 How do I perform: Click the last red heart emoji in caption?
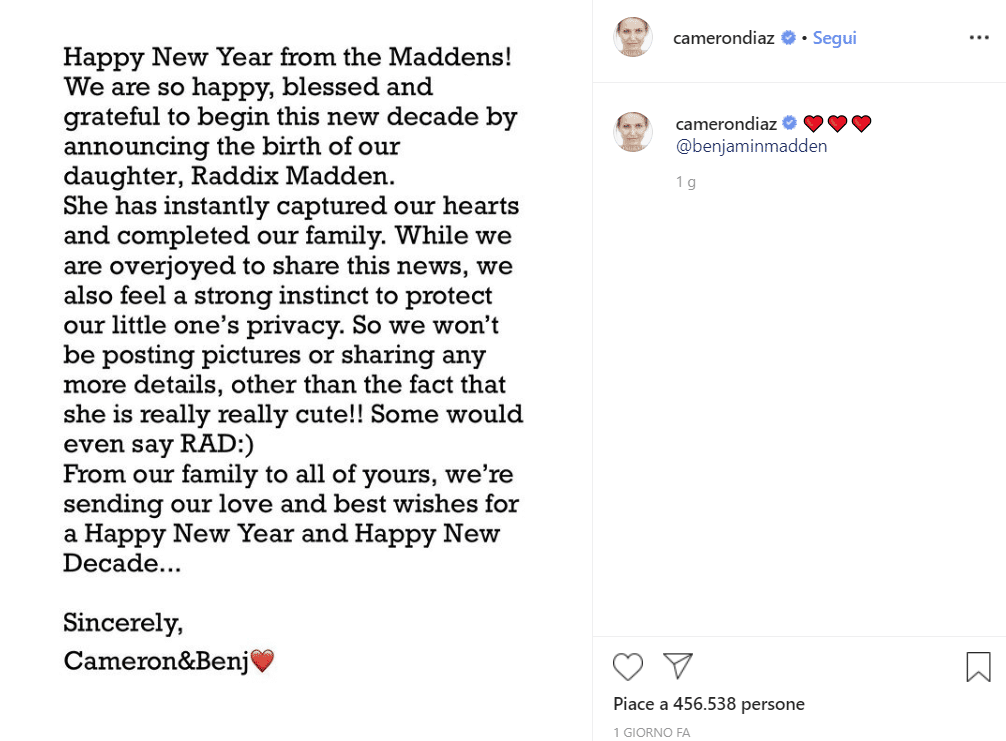pos(861,124)
